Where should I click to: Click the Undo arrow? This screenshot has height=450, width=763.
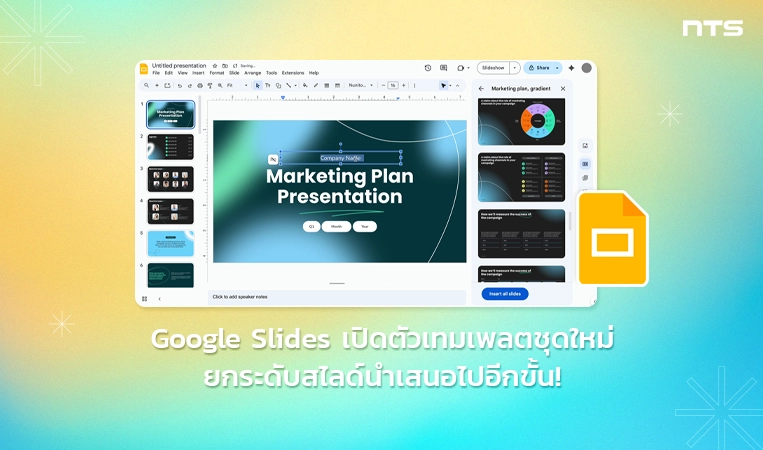pyautogui.click(x=180, y=86)
